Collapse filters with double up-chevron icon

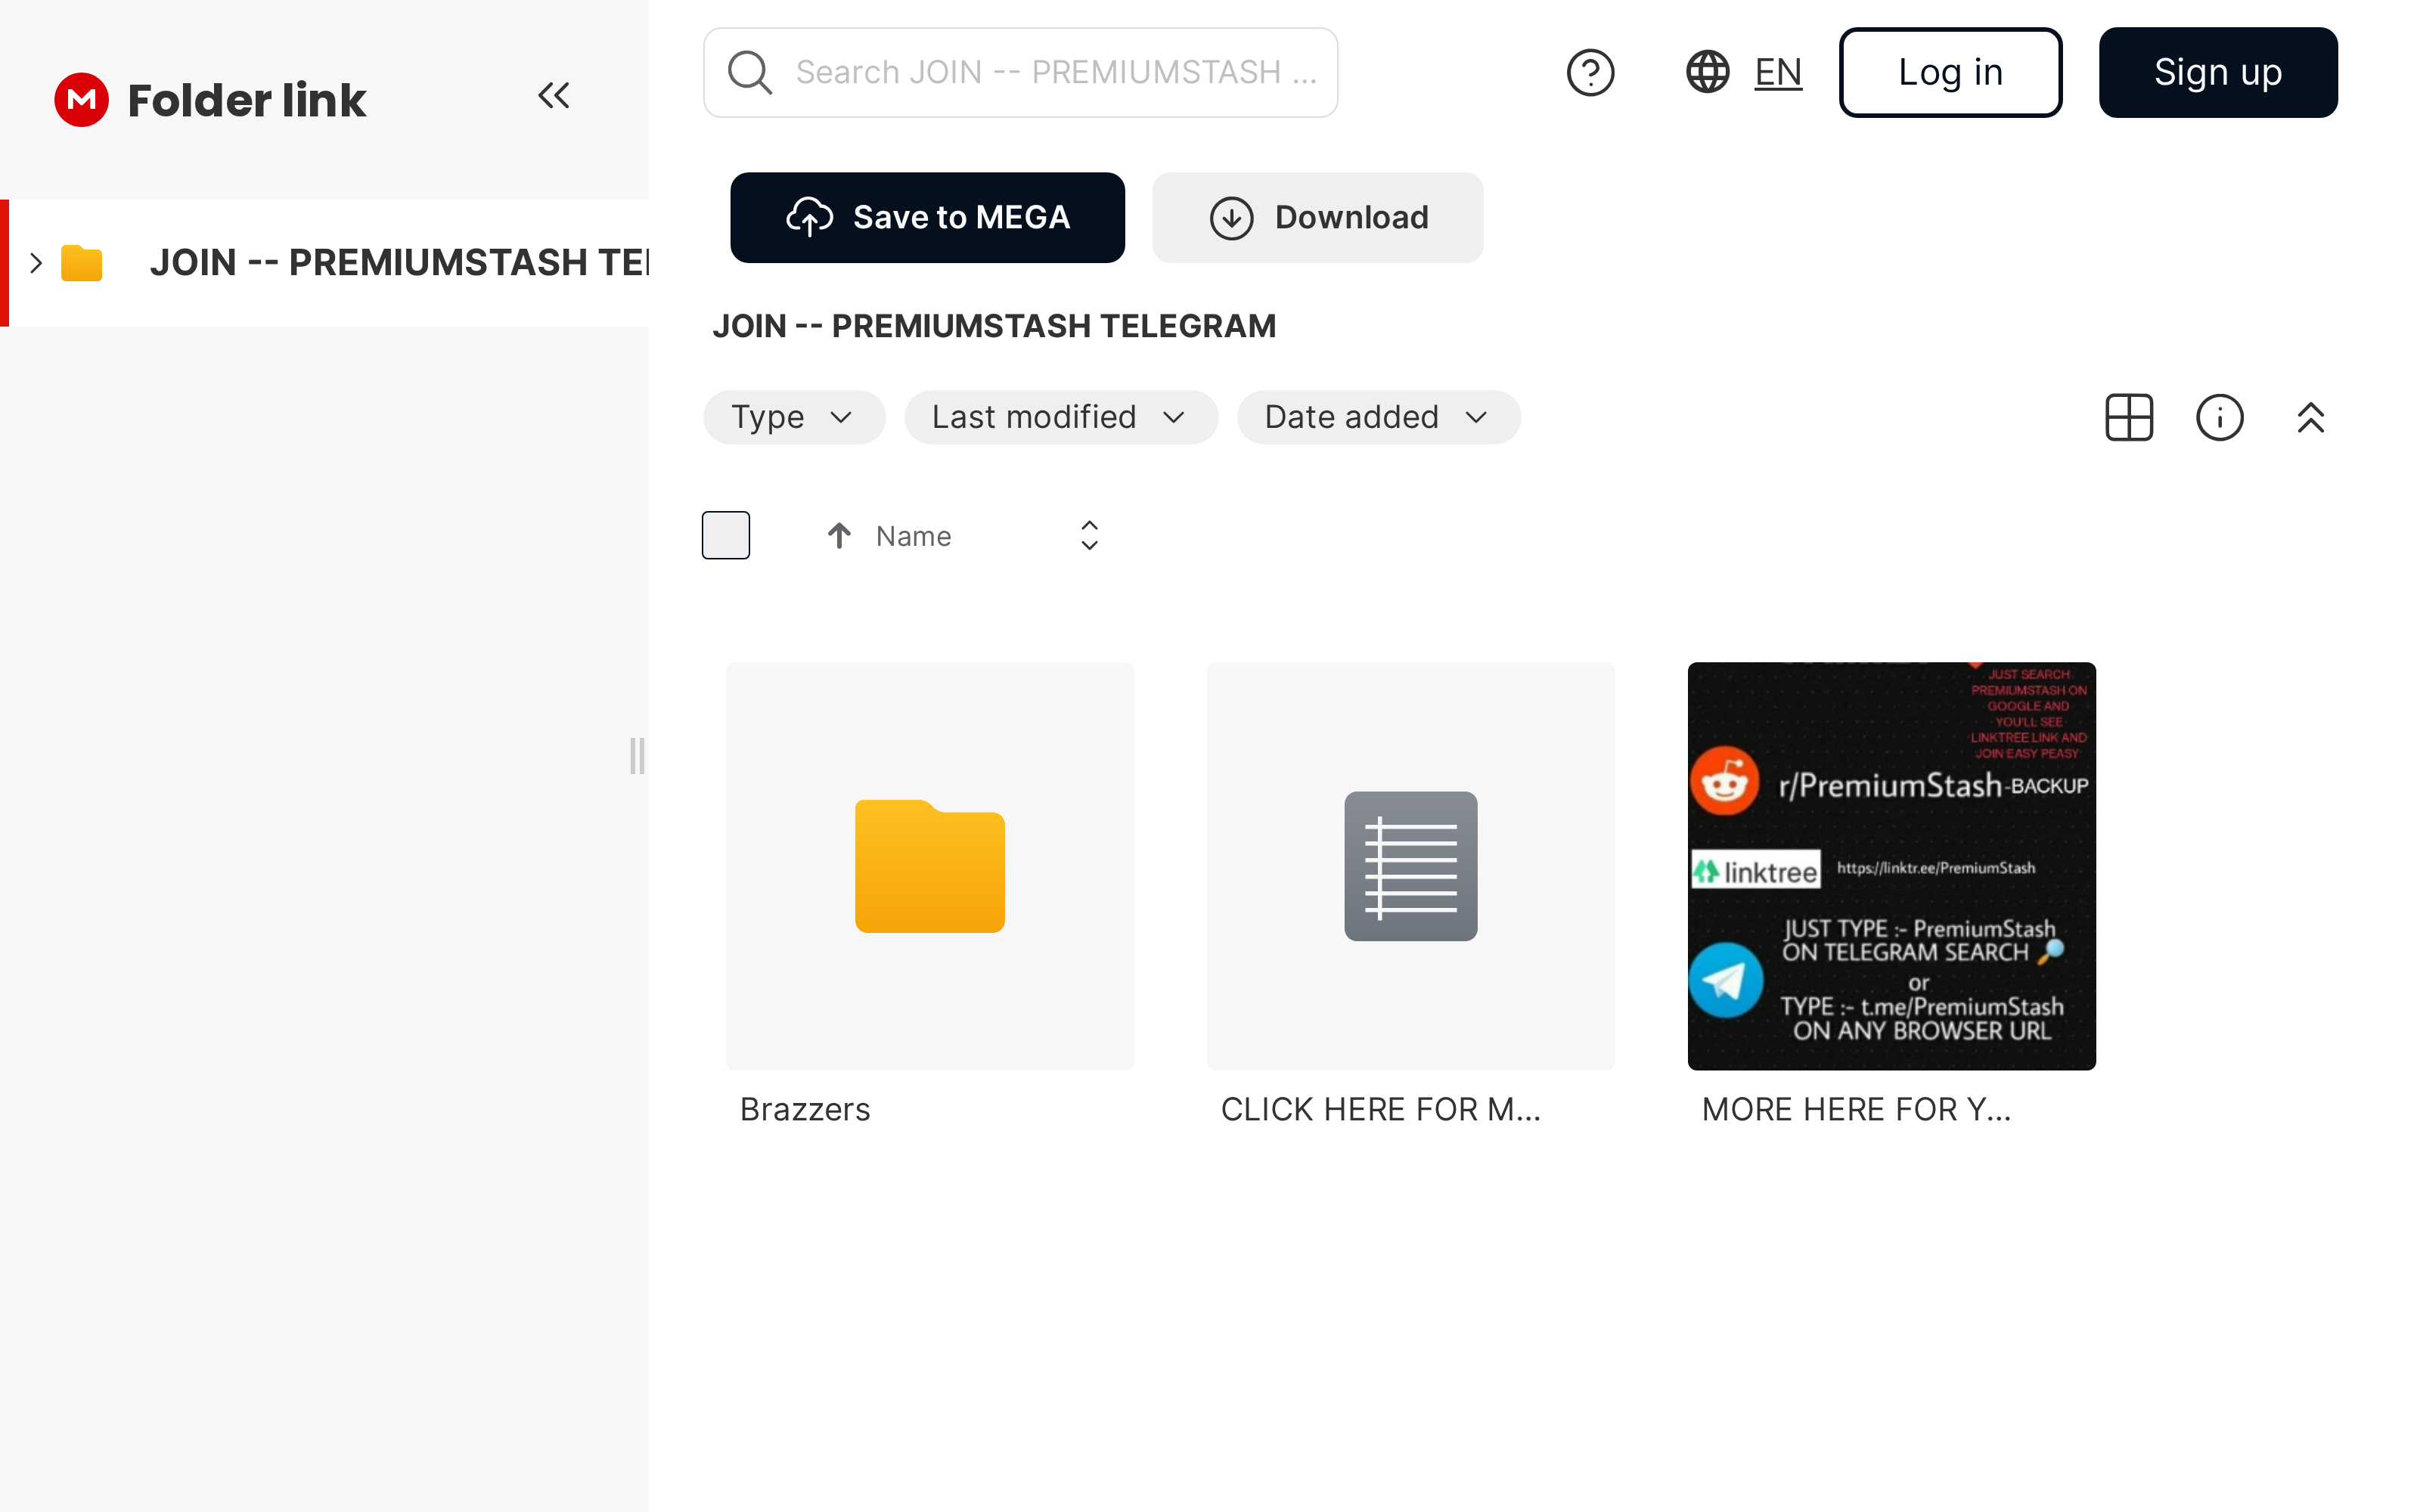click(x=2311, y=417)
